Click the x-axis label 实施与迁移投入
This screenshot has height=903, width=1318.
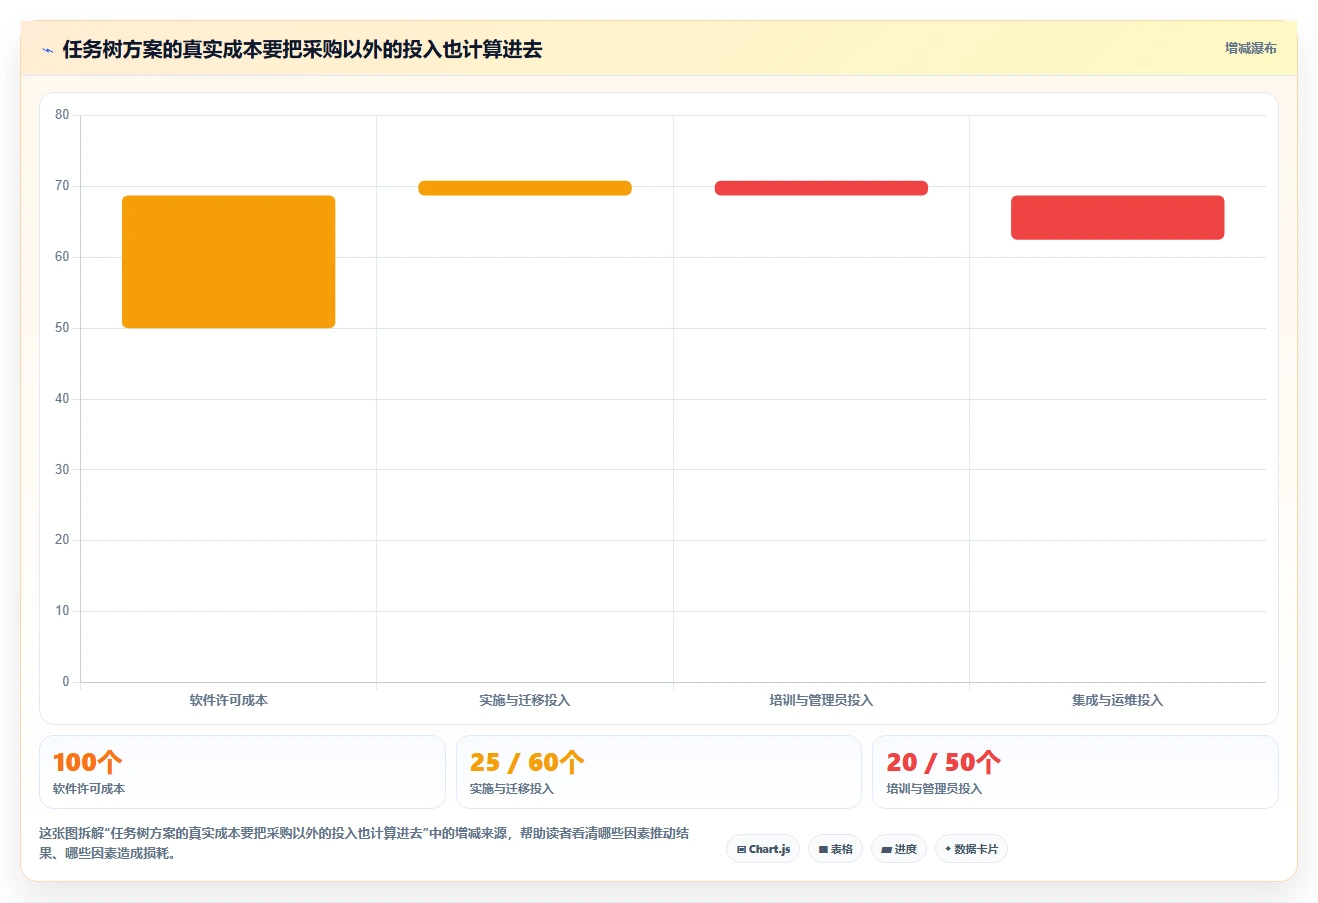coord(525,700)
